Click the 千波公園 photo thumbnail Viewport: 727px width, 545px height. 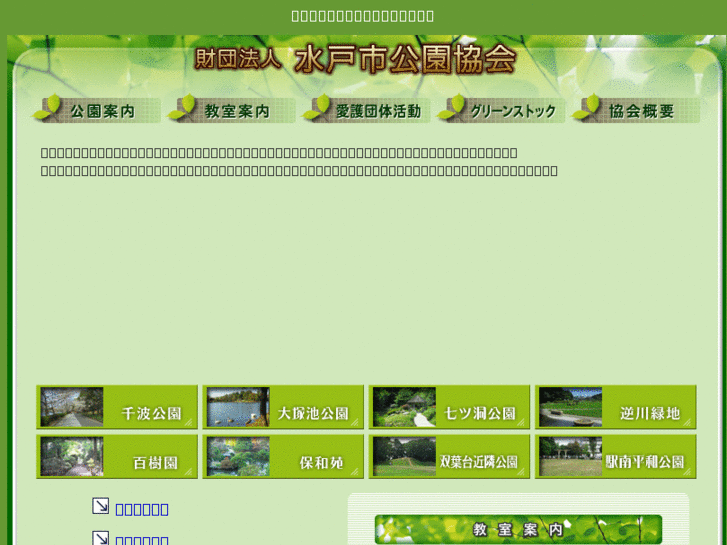pos(72,407)
